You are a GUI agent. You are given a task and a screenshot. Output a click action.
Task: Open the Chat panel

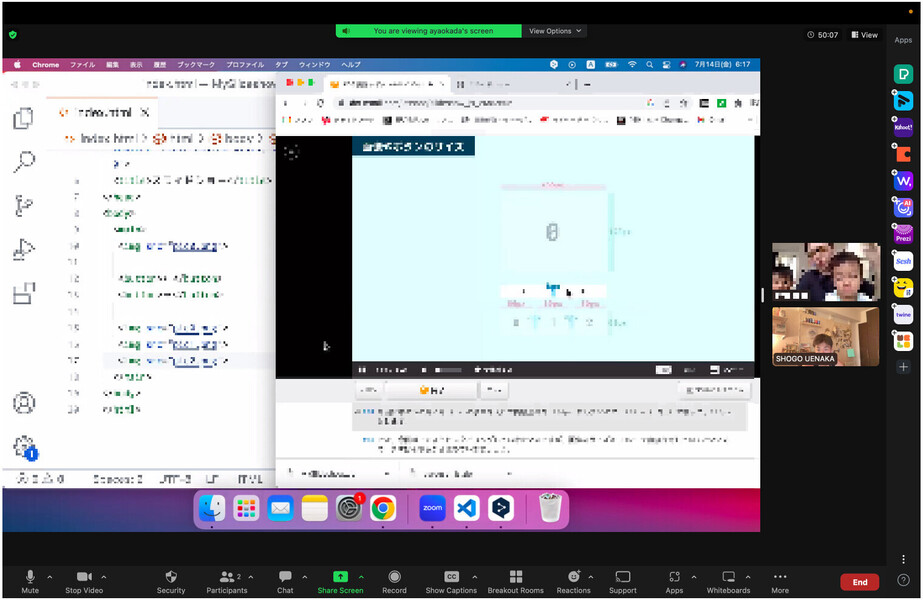click(x=285, y=577)
